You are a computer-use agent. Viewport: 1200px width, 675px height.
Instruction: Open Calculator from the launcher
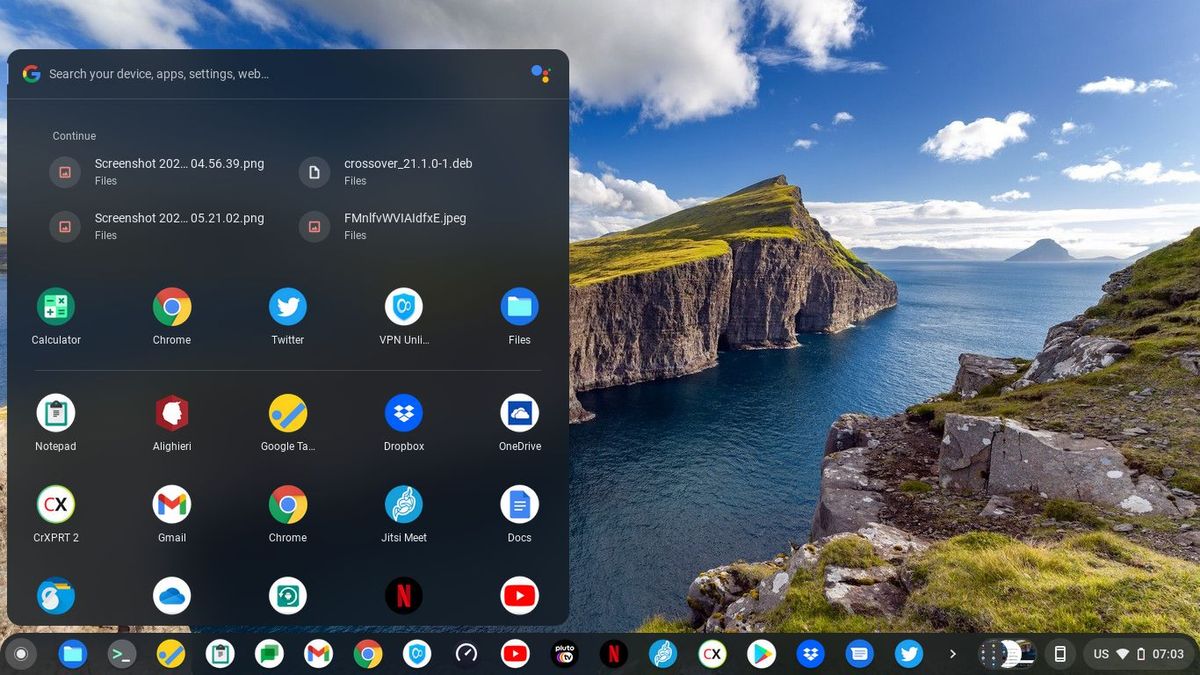click(55, 315)
